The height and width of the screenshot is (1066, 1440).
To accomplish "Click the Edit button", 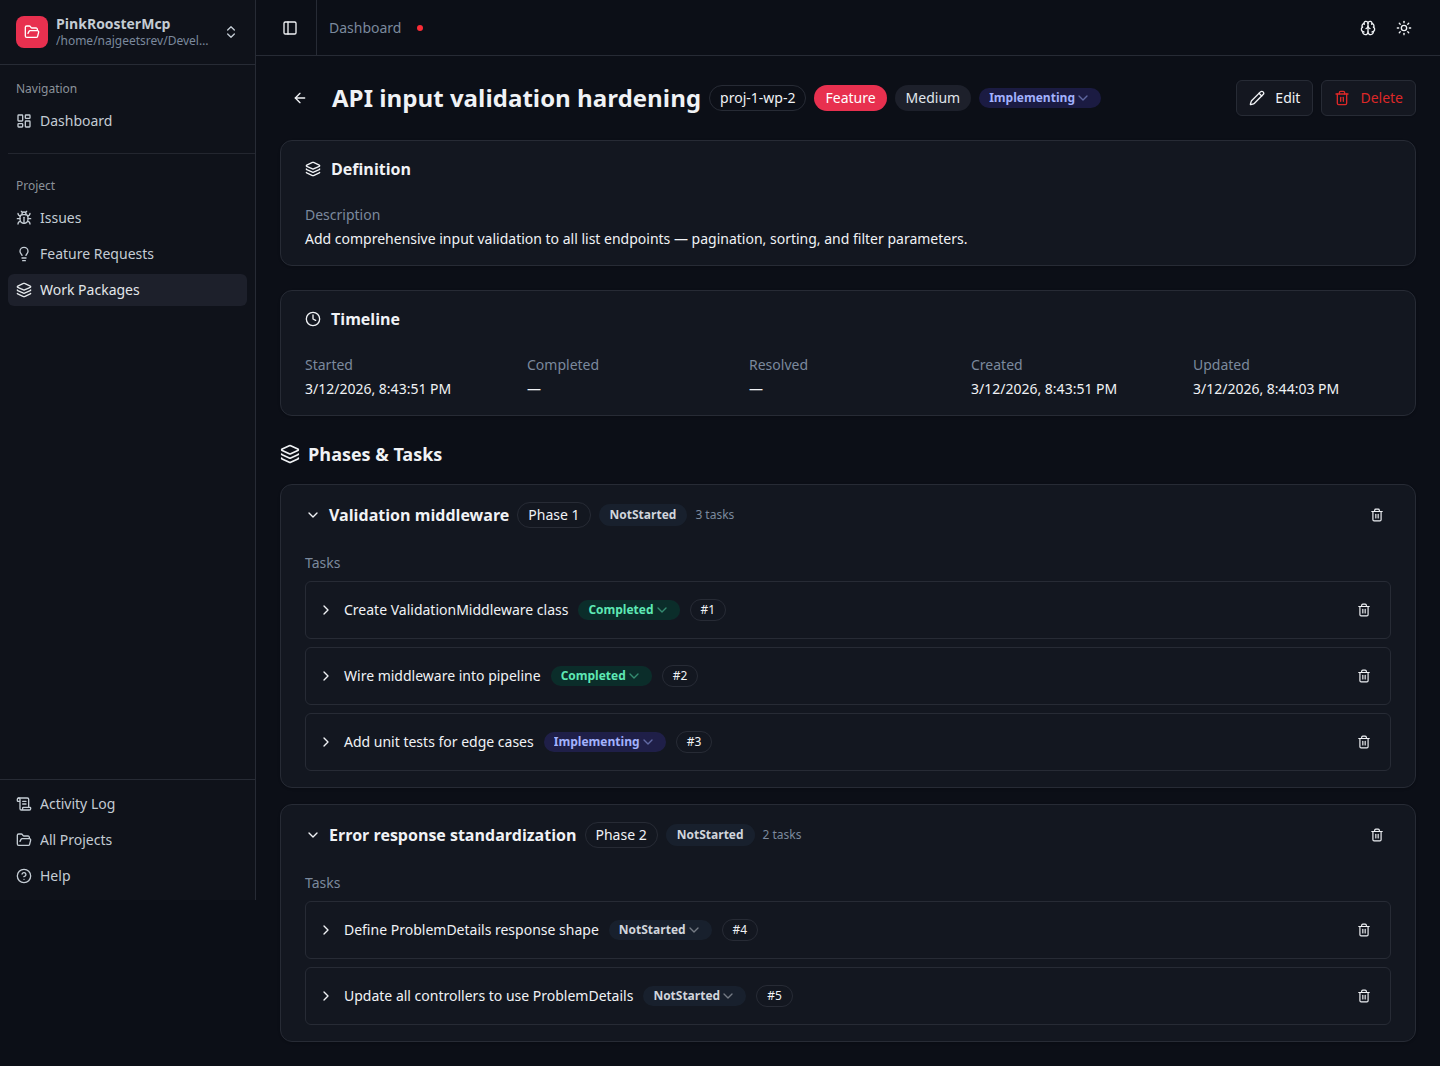I will pos(1274,98).
